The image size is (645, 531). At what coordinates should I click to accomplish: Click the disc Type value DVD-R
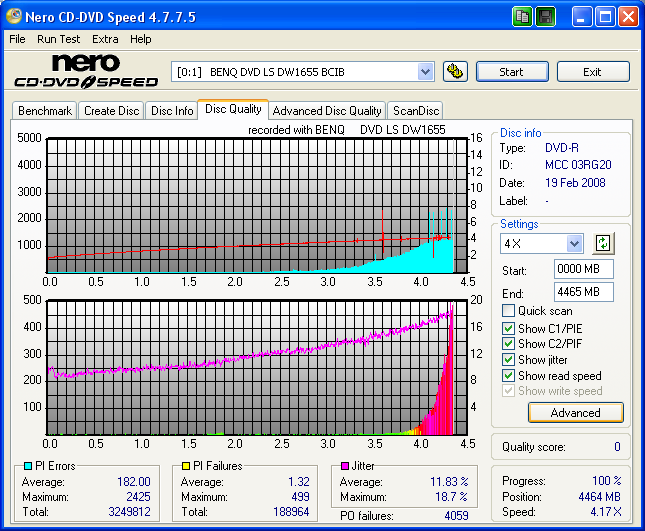pos(561,148)
